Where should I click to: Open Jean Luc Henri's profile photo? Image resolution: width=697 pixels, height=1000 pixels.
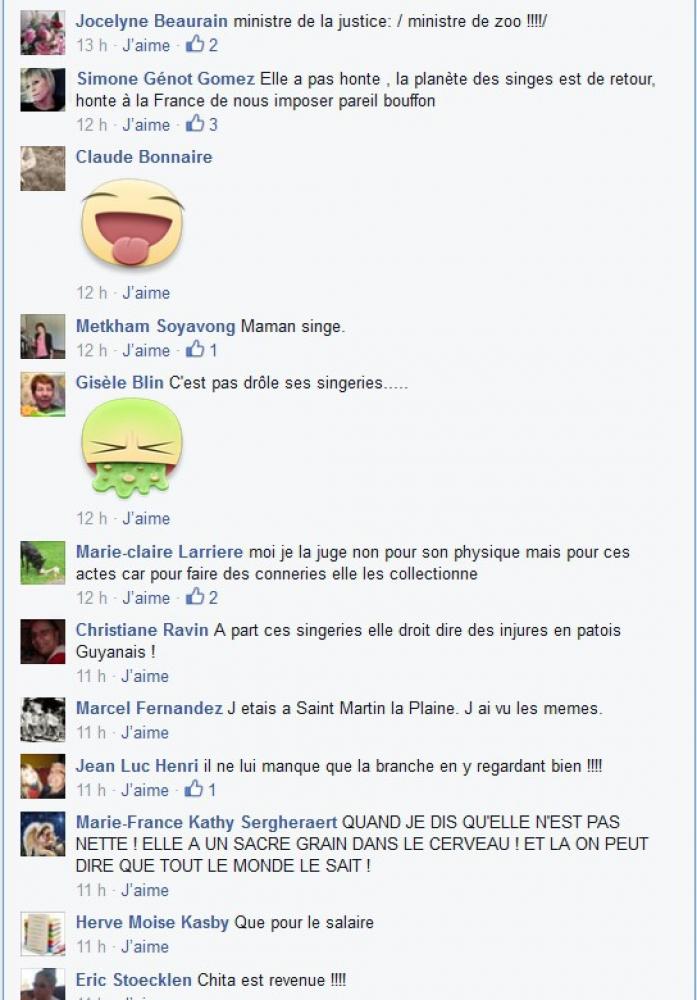(43, 776)
